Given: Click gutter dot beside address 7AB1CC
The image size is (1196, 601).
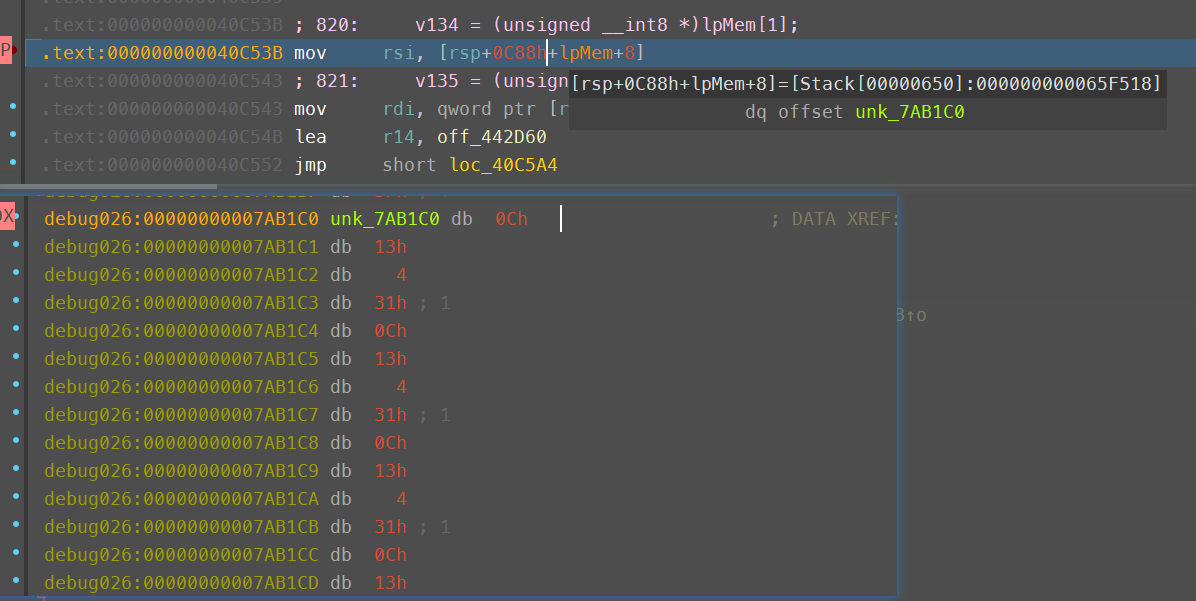Looking at the screenshot, I should [x=16, y=553].
